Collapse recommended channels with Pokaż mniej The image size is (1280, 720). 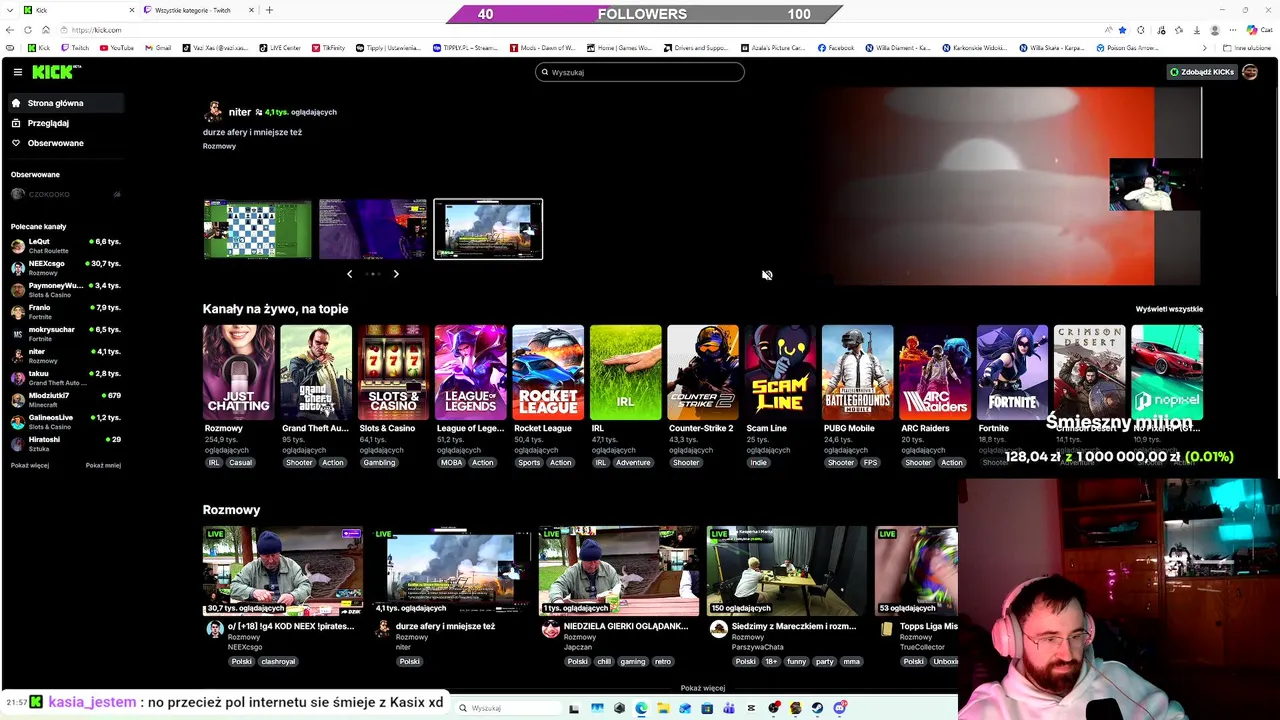103,465
